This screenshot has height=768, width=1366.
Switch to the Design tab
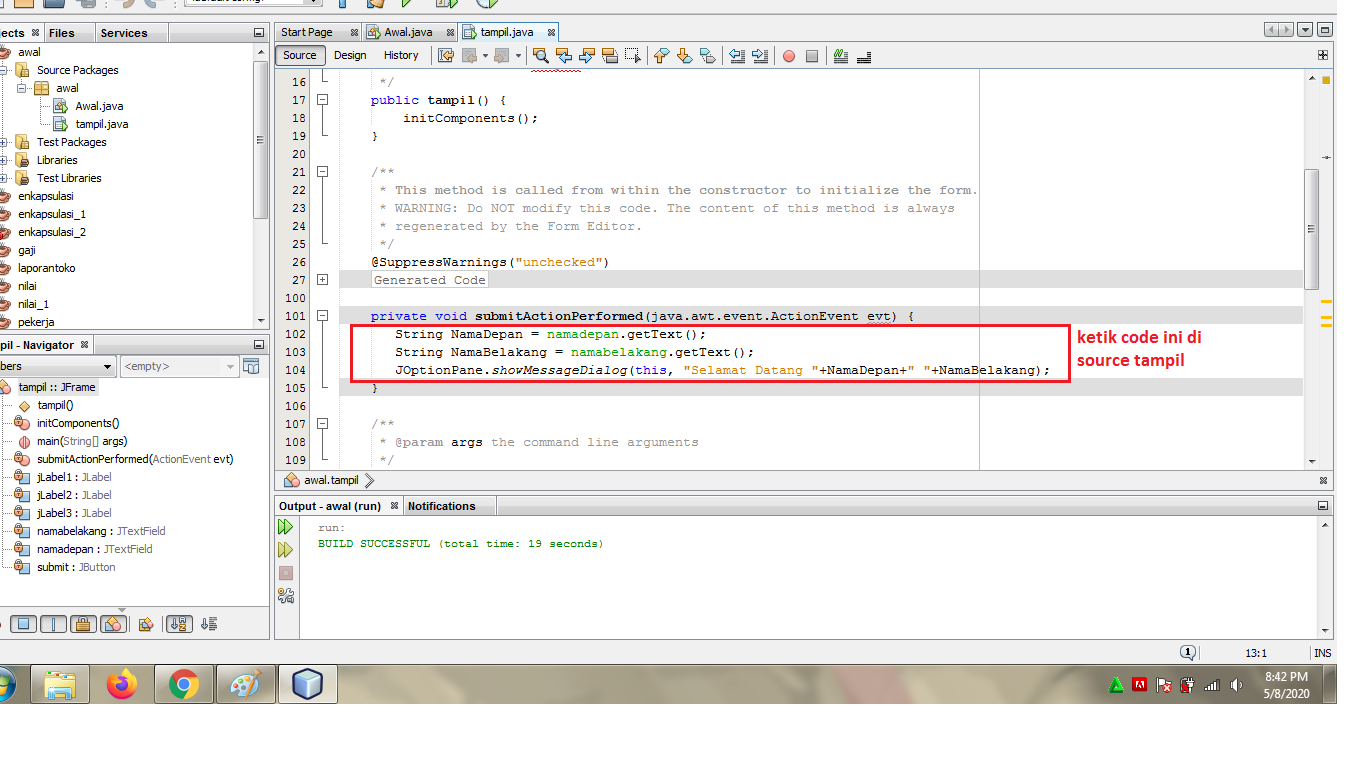(350, 56)
